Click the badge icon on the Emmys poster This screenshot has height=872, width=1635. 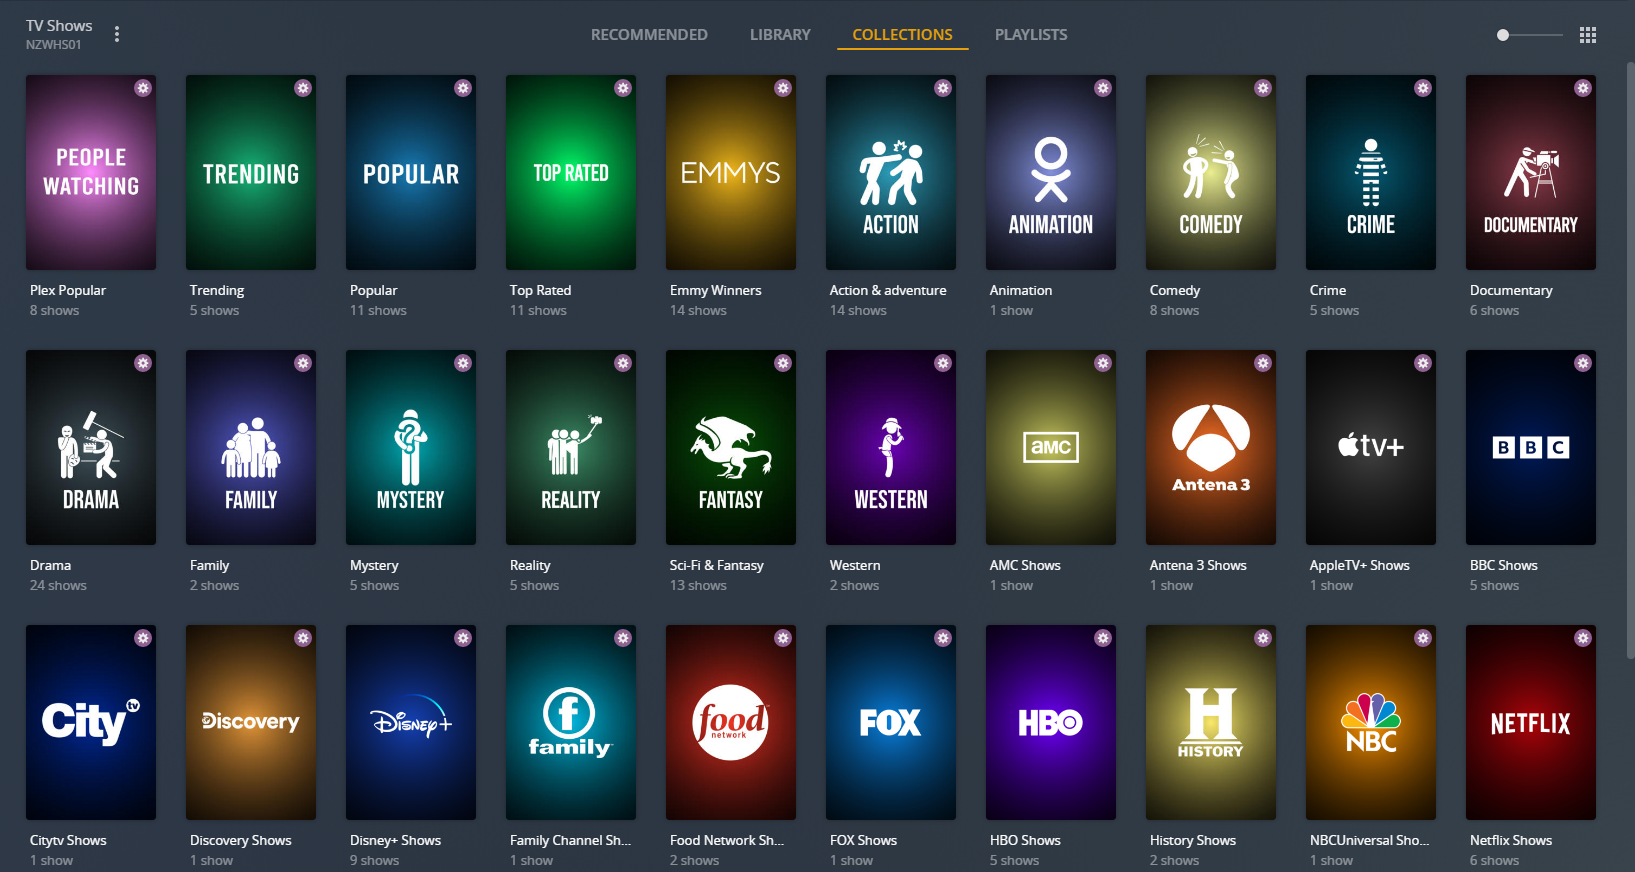coord(783,88)
